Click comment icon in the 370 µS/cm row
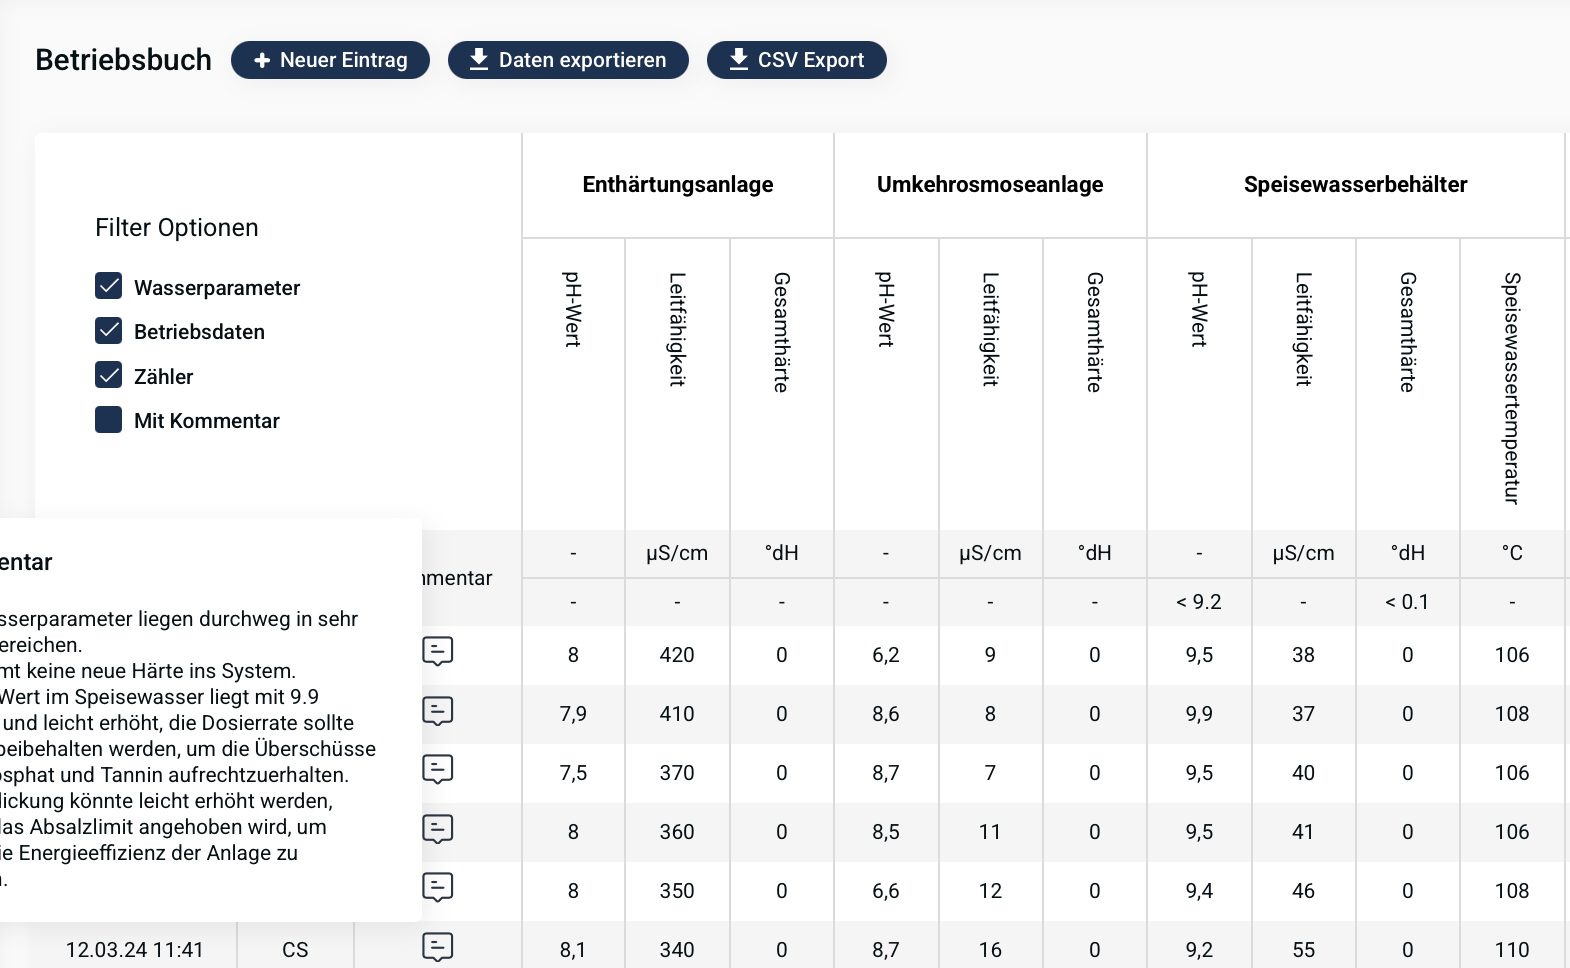1570x968 pixels. tap(437, 769)
